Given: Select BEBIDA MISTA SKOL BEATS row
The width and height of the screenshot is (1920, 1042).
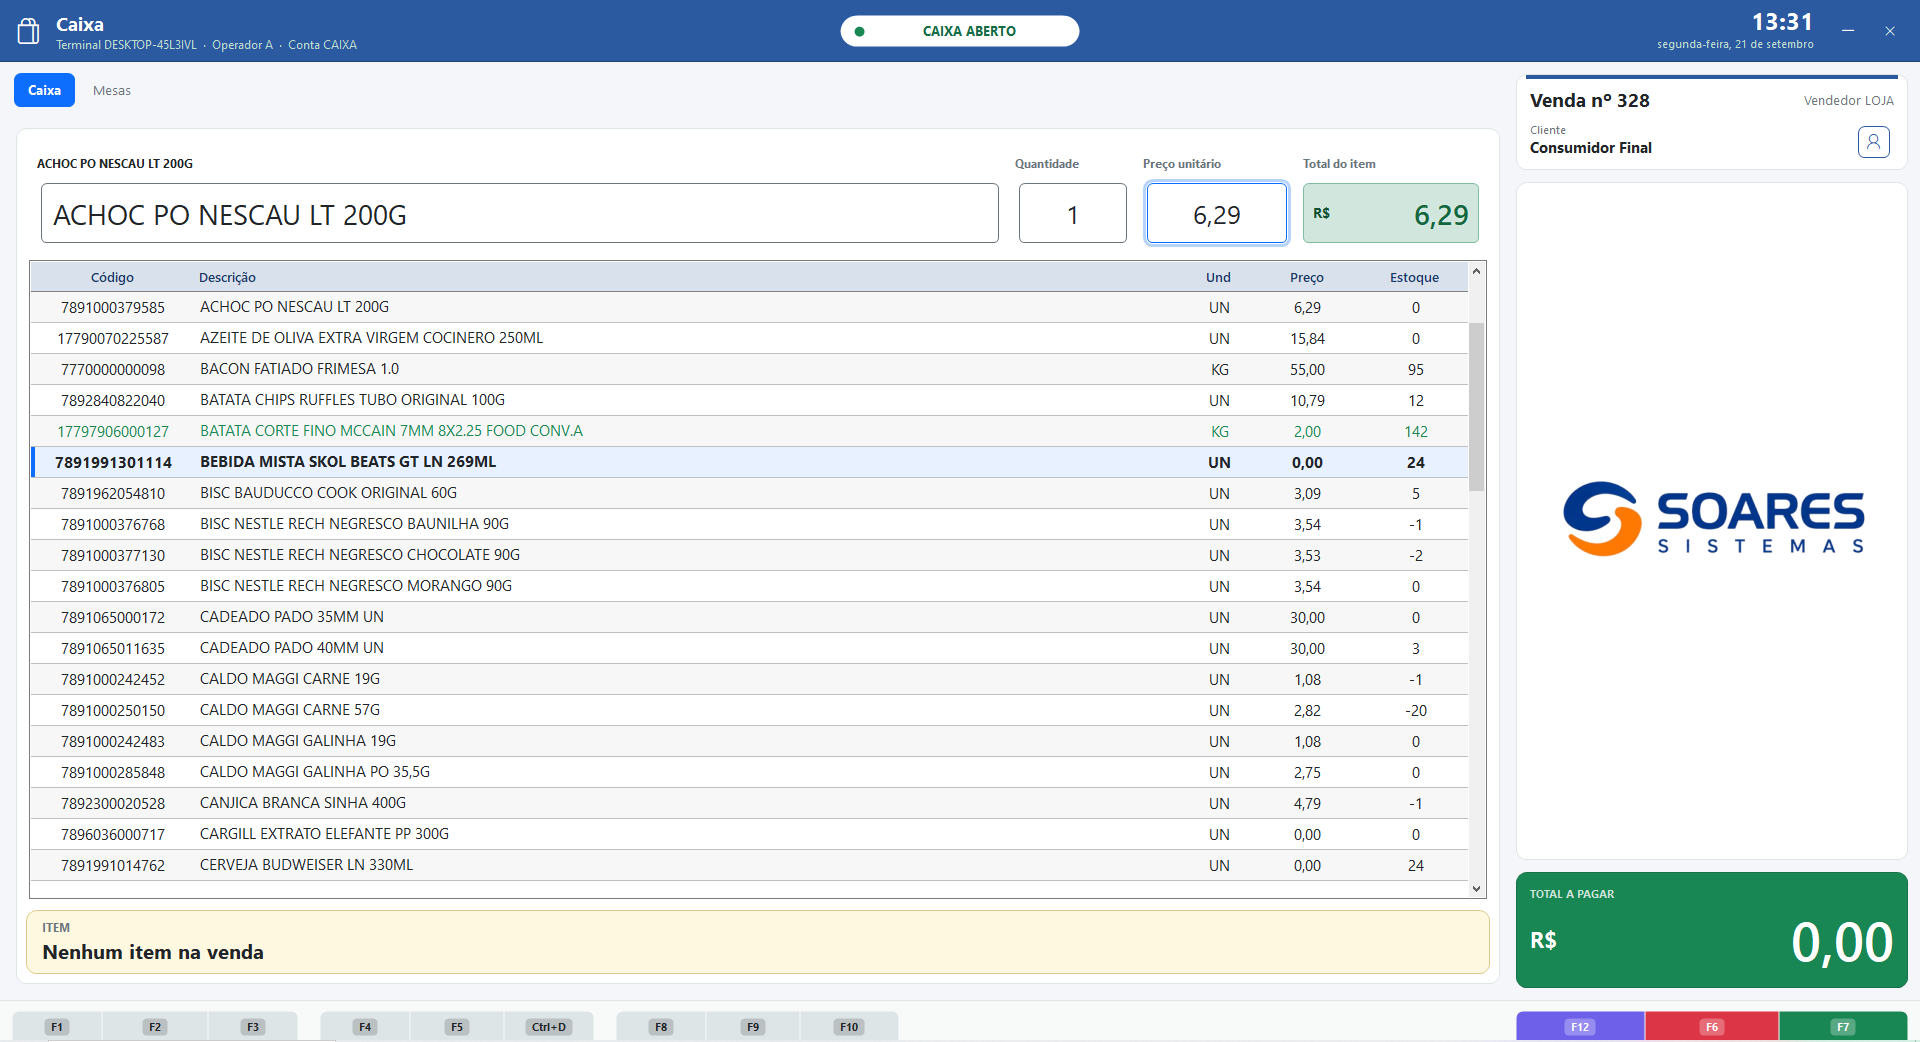Looking at the screenshot, I should (749, 462).
